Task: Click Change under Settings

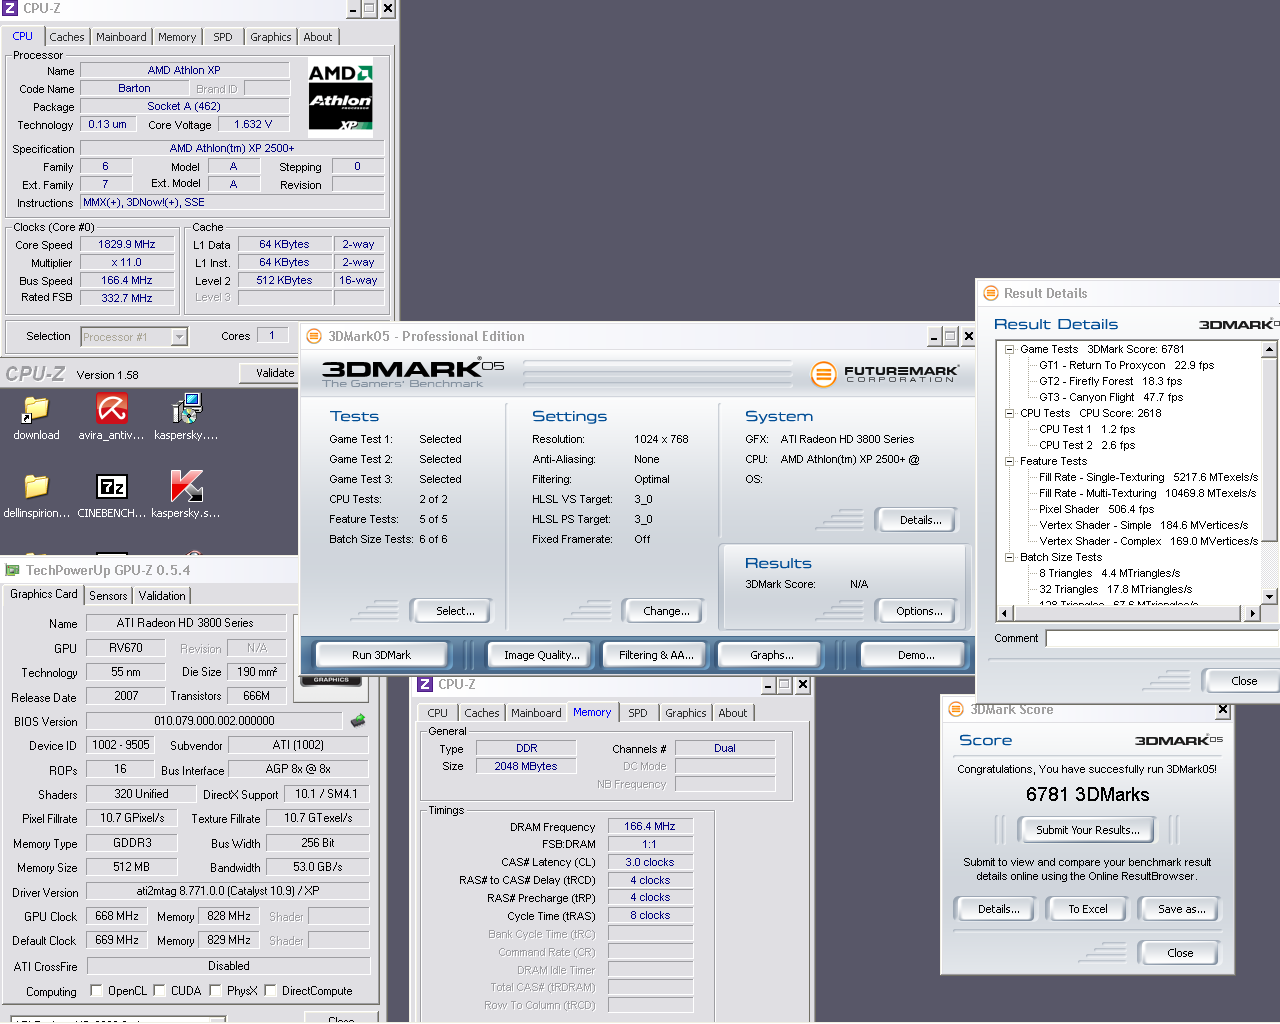Action: 666,611
